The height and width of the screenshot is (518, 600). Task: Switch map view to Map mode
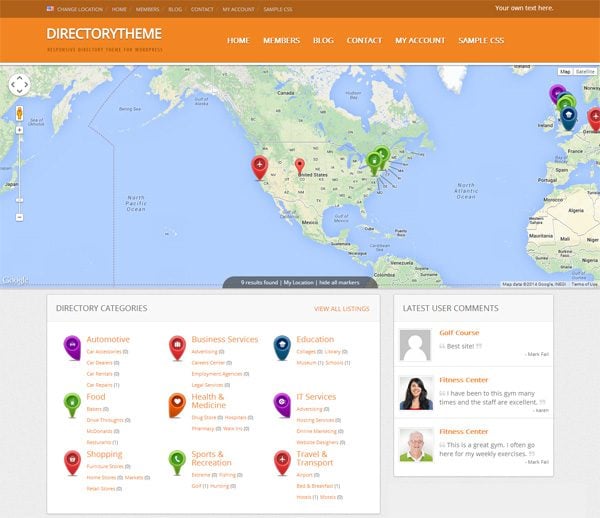pos(565,72)
